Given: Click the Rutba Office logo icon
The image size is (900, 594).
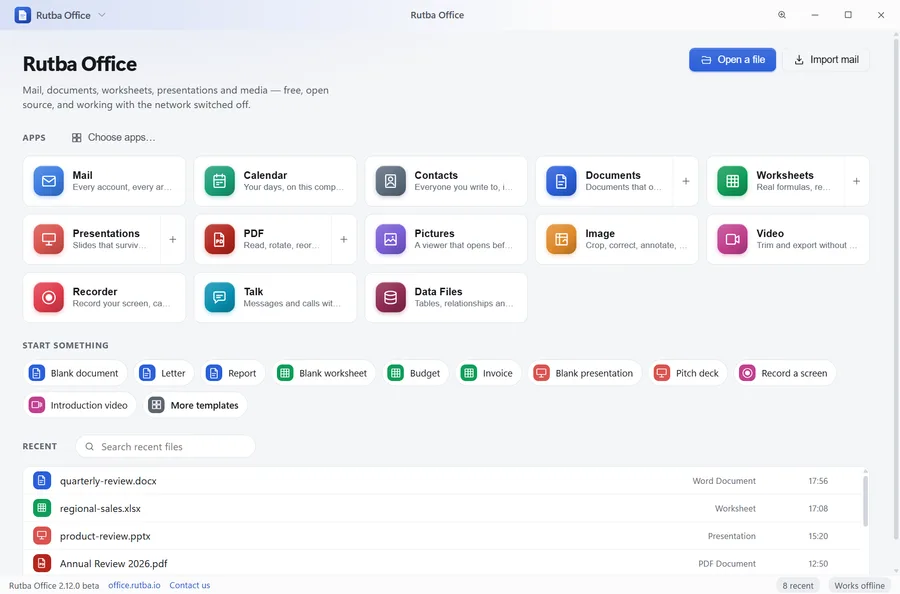Looking at the screenshot, I should pos(22,15).
